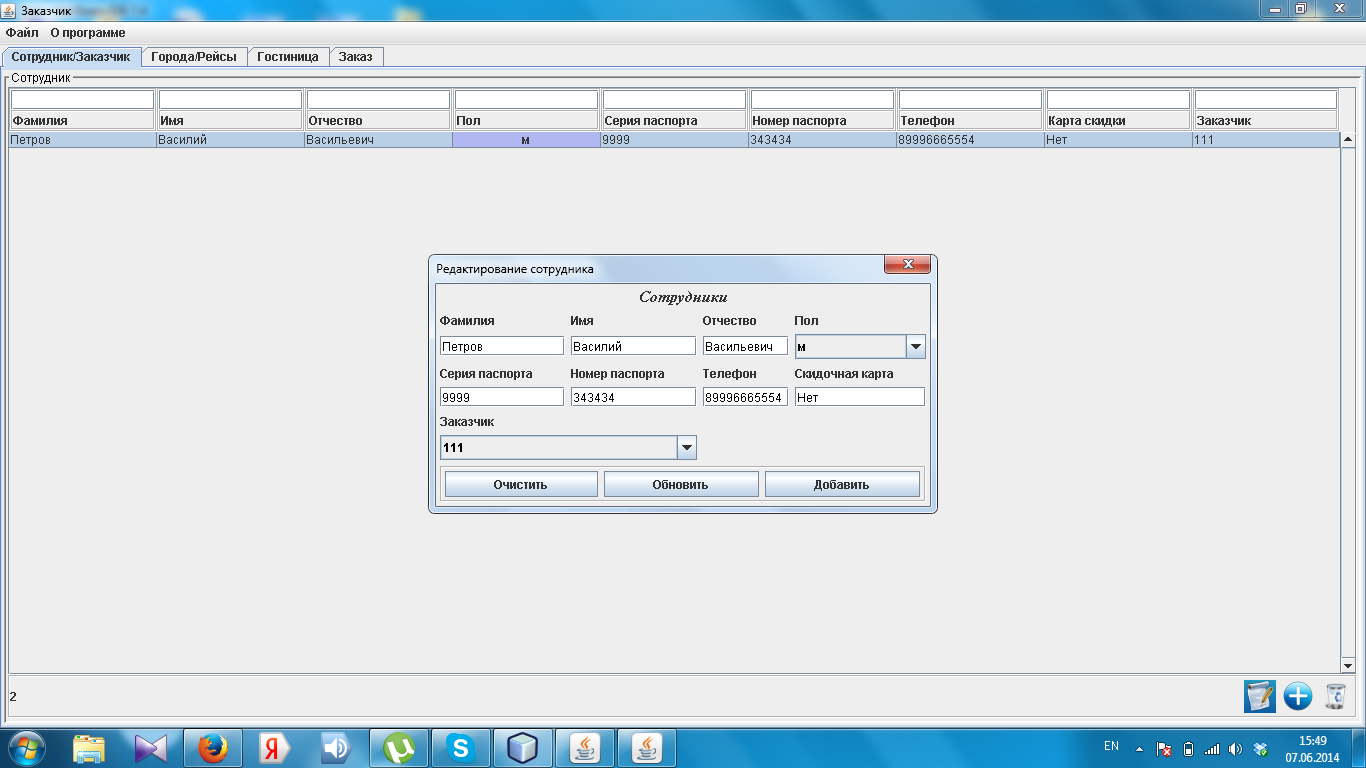Click the blue plus add record icon
This screenshot has height=768, width=1366.
[x=1298, y=696]
